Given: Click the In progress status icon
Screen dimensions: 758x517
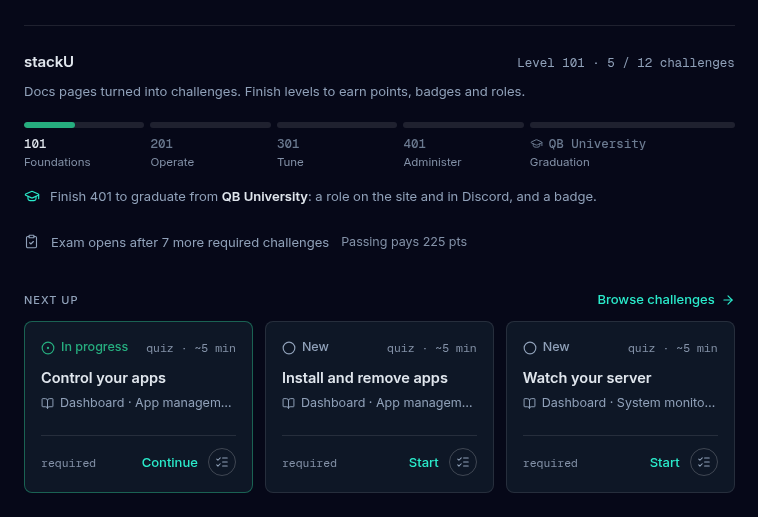Looking at the screenshot, I should [48, 348].
